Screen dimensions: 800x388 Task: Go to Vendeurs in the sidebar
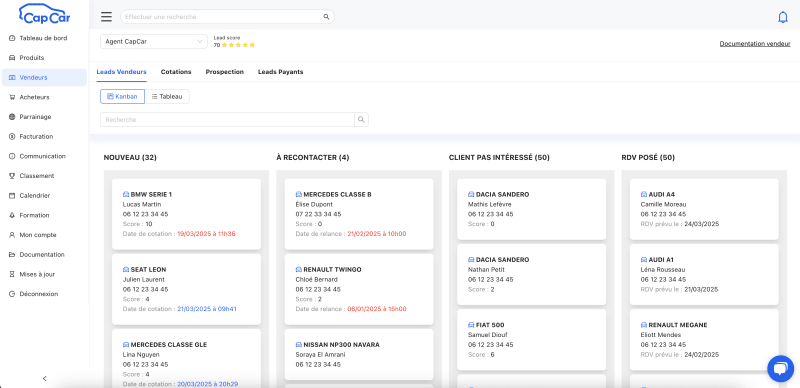(x=44, y=78)
